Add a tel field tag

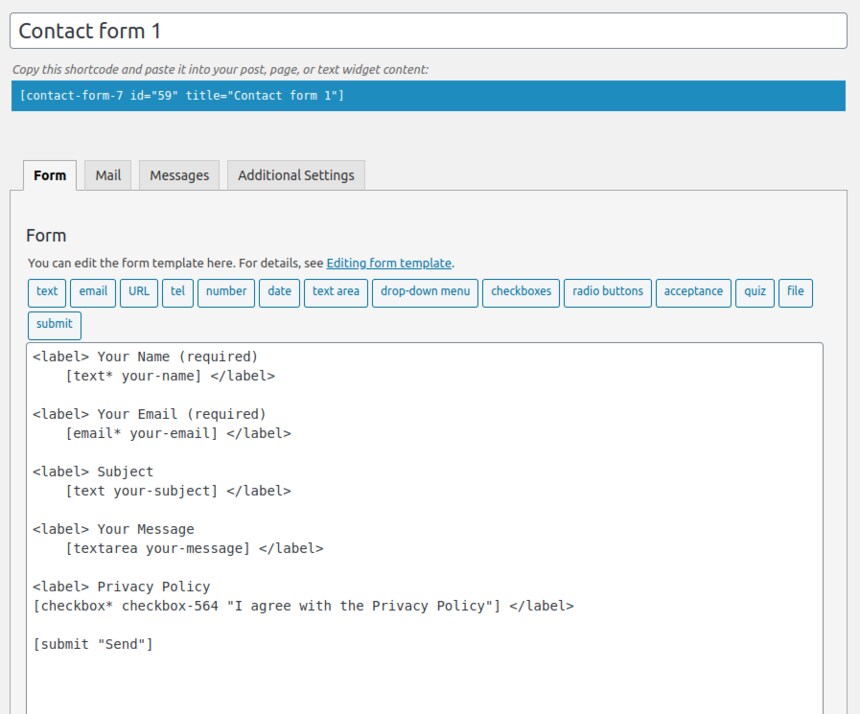pos(178,293)
